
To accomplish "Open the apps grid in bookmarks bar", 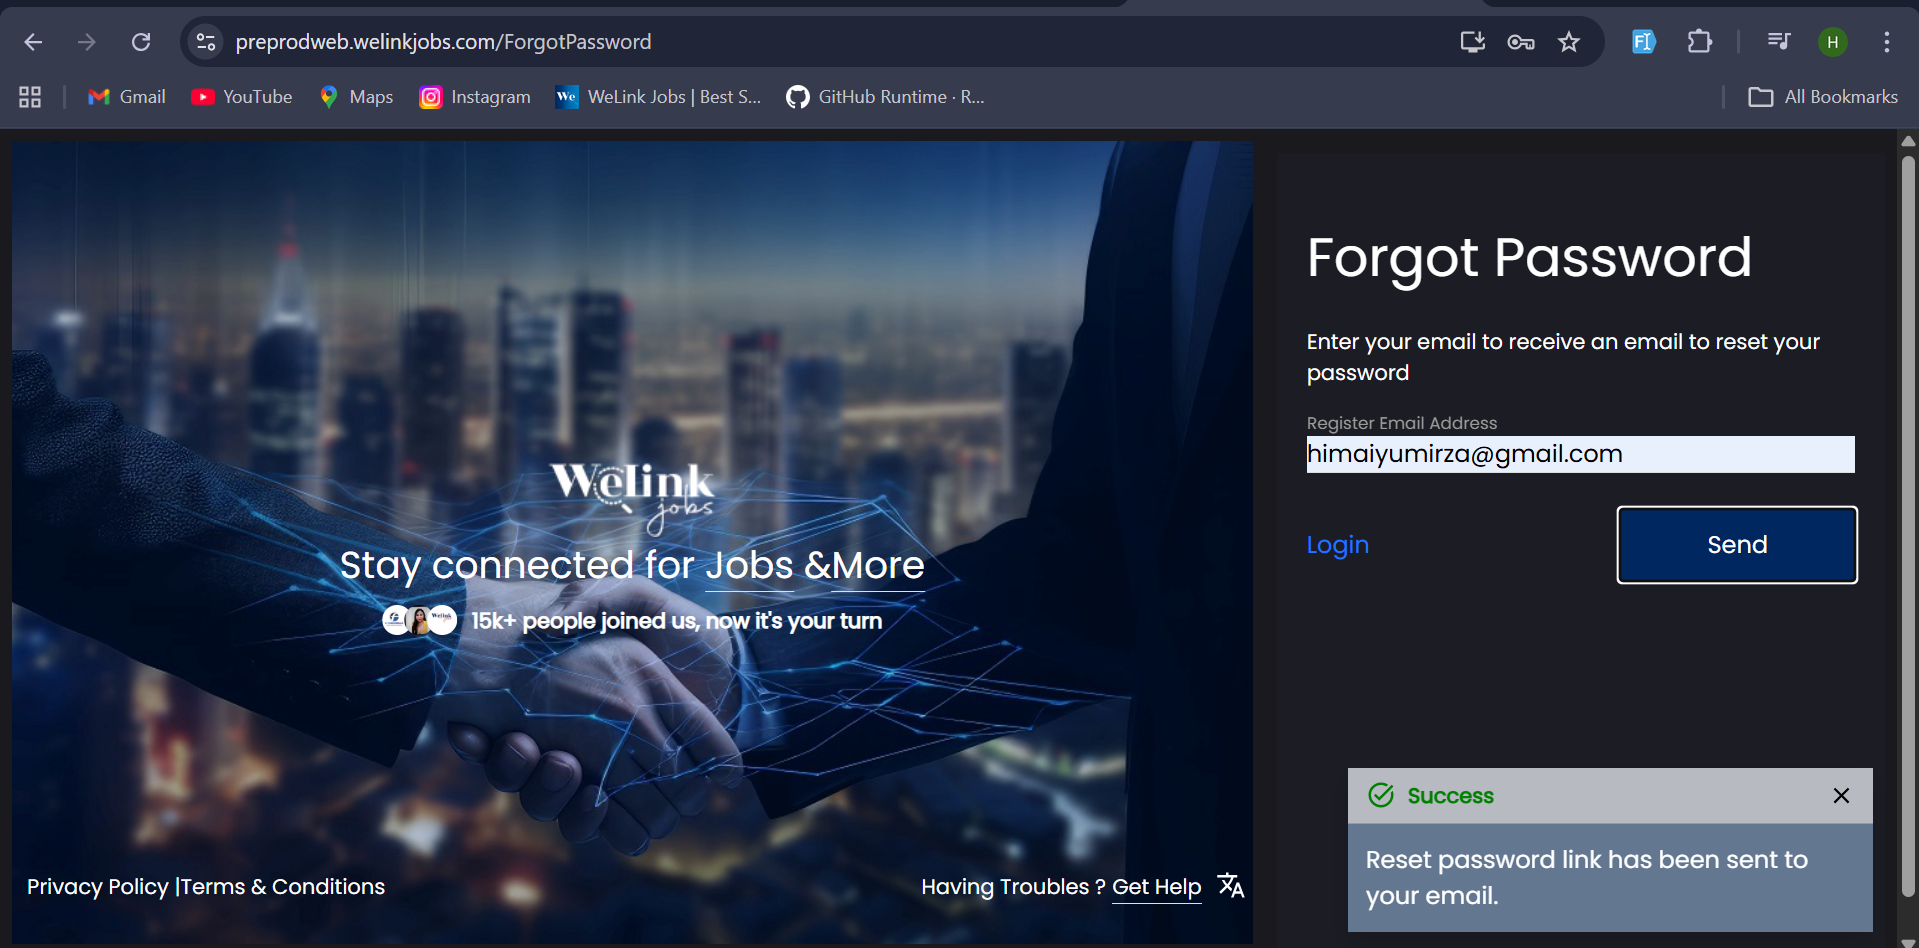I will 30,97.
